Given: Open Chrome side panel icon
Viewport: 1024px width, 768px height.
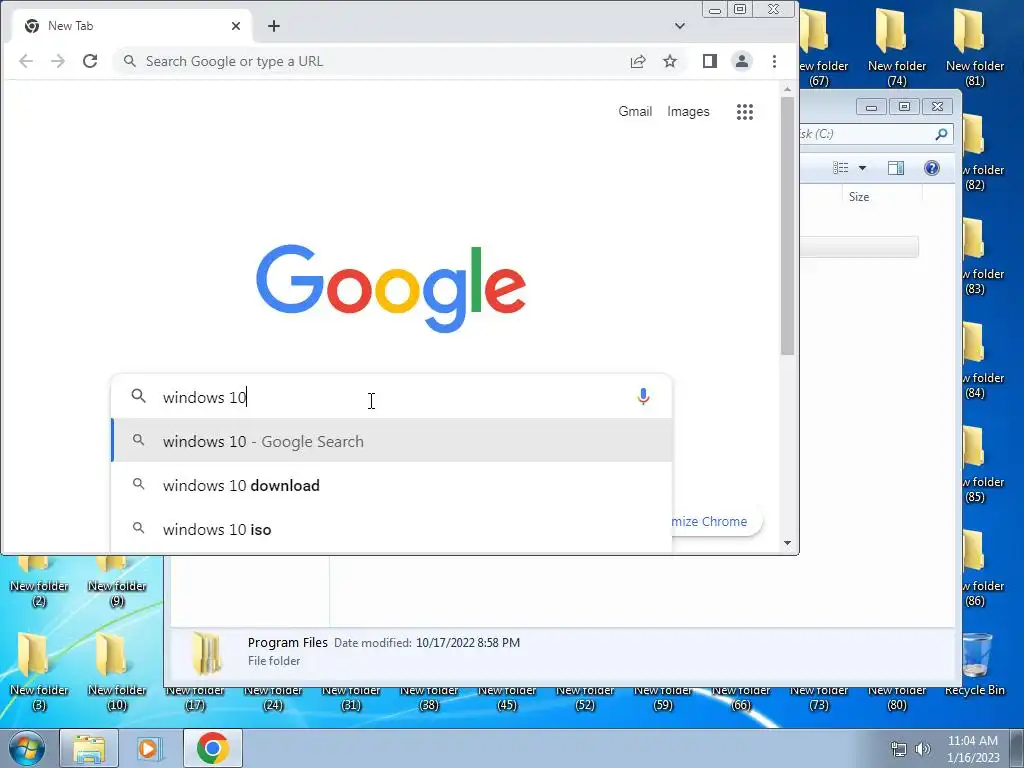Looking at the screenshot, I should [710, 61].
